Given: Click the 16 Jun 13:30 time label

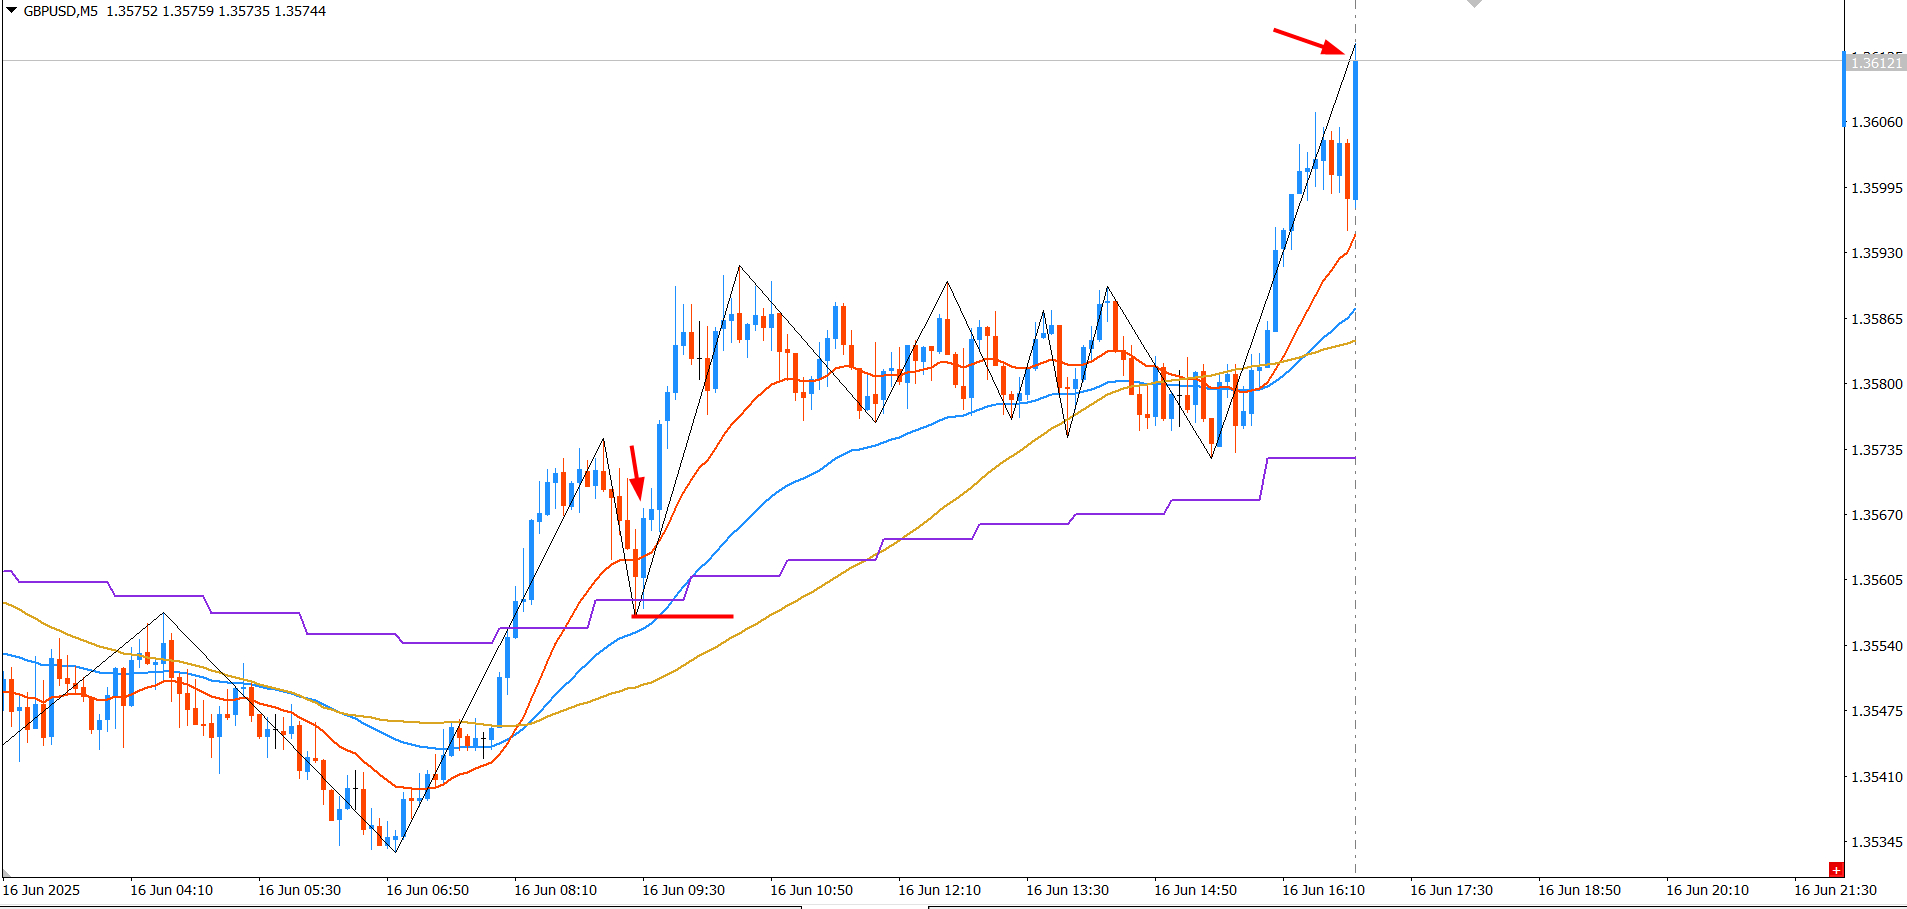Looking at the screenshot, I should coord(1067,890).
